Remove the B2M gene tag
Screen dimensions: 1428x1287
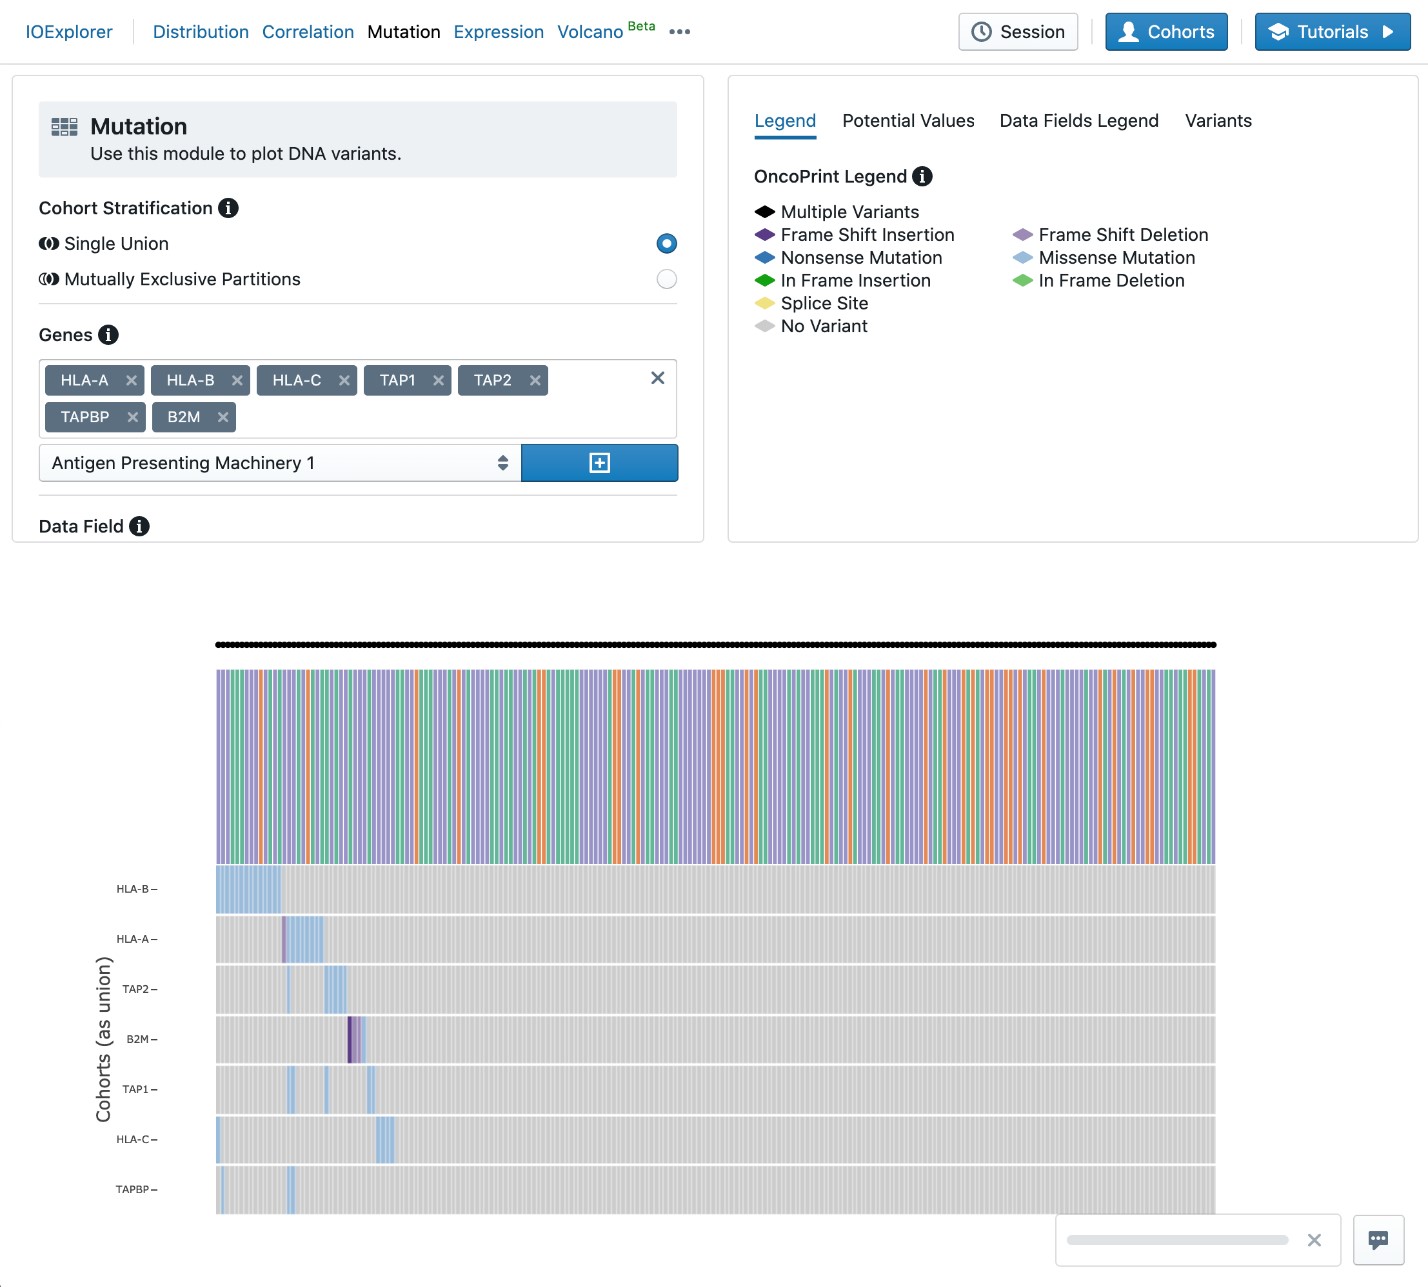pyautogui.click(x=223, y=417)
